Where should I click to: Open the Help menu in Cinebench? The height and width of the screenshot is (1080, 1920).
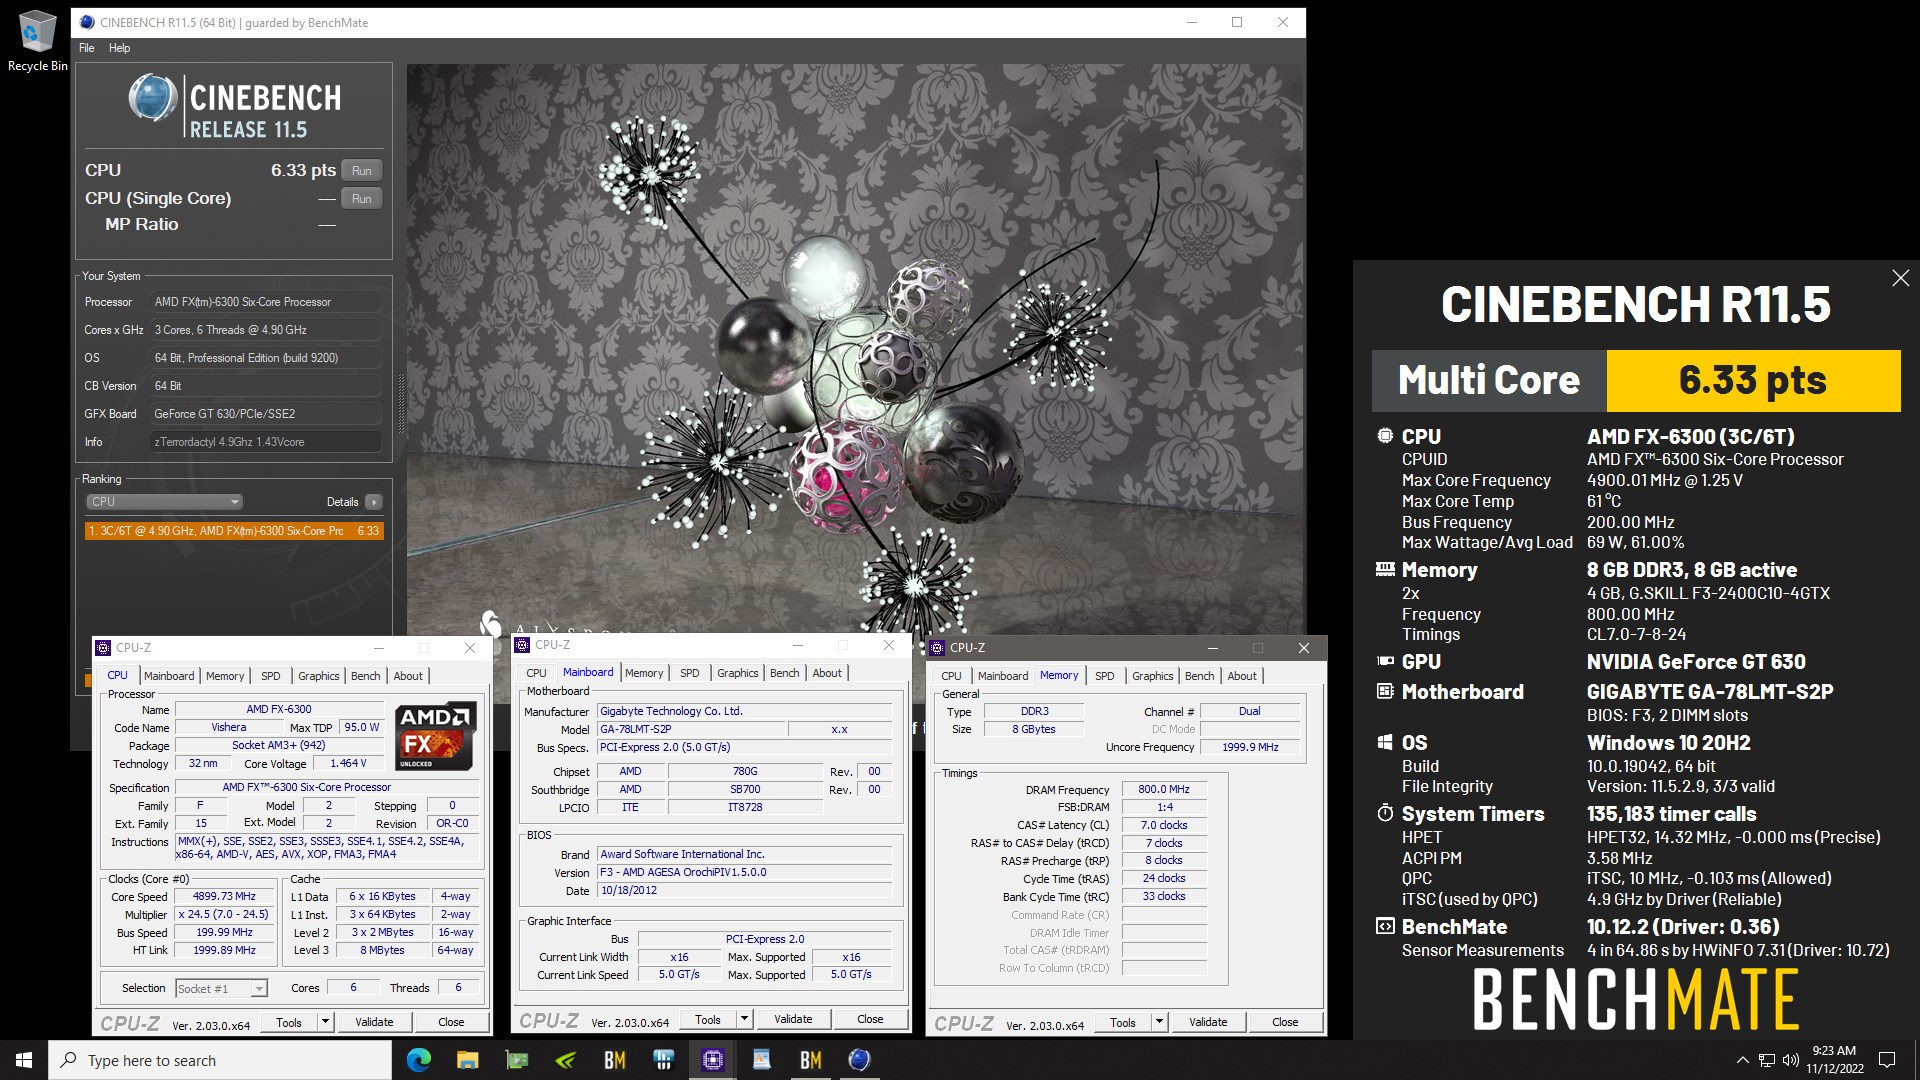119,48
